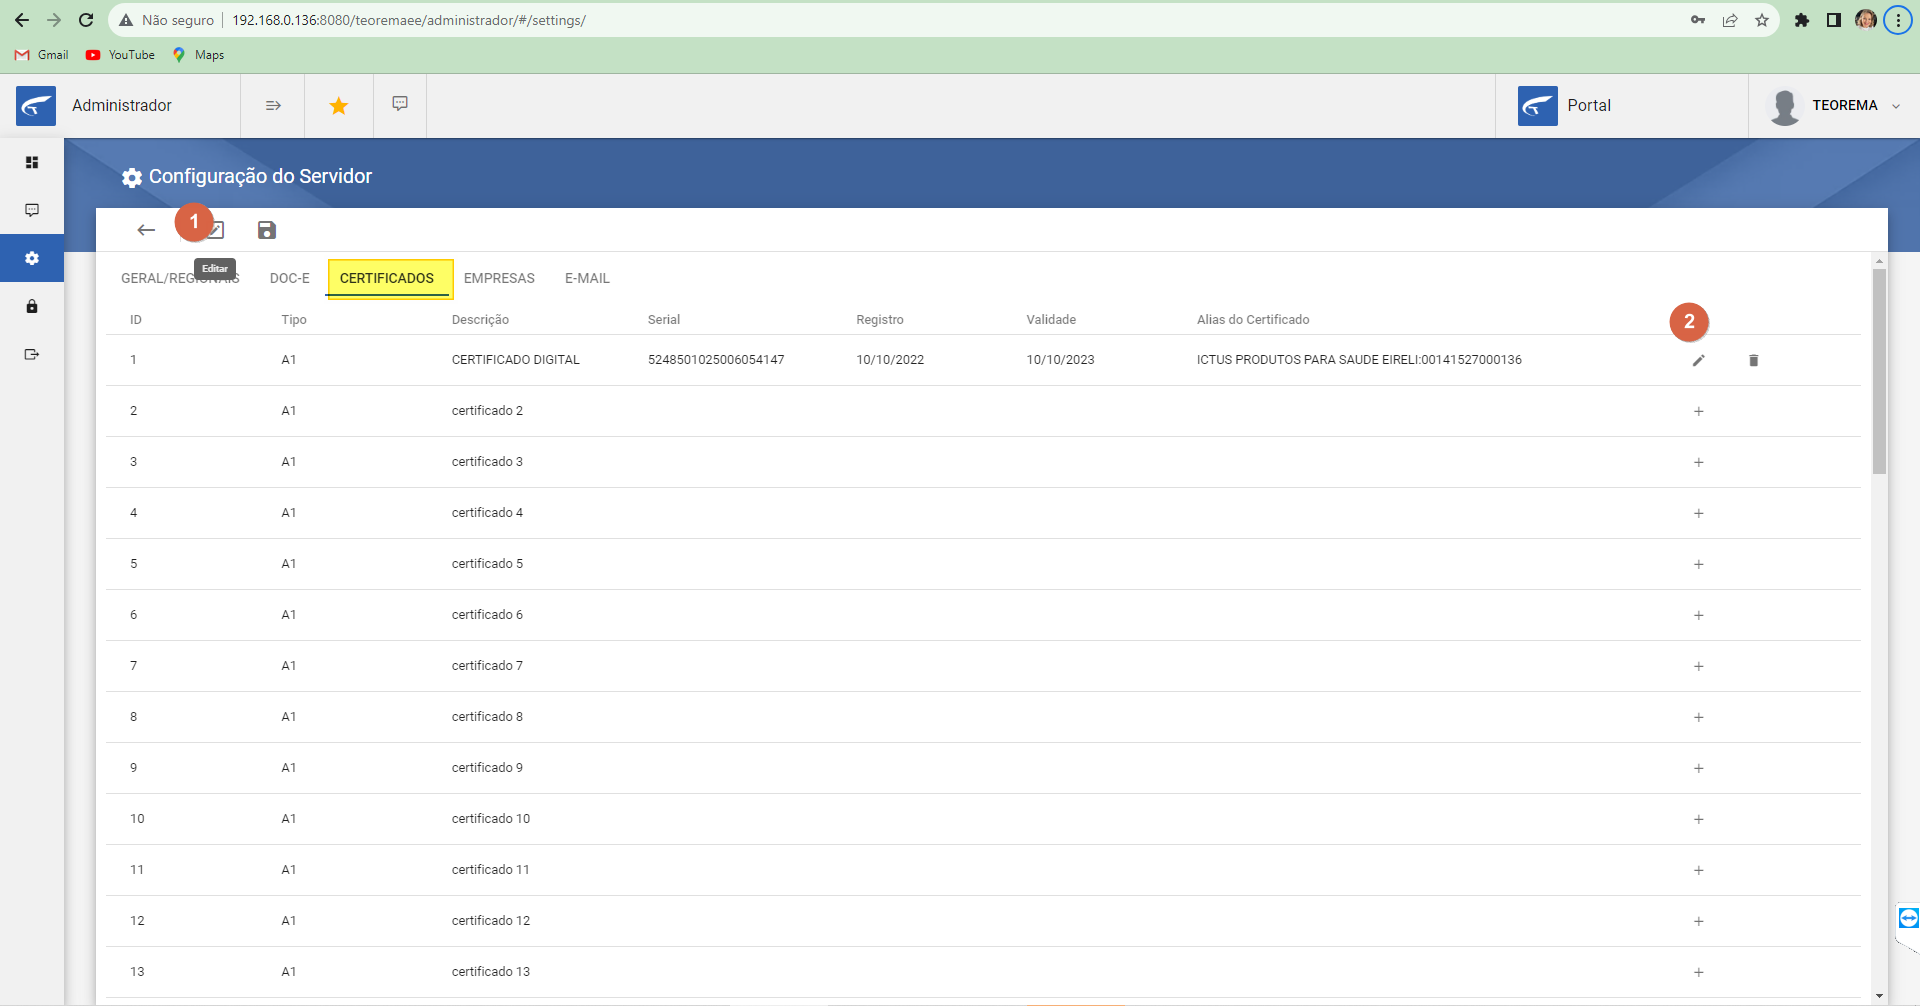Toggle the menu collapse icon in the top bar
The image size is (1920, 1006).
click(273, 105)
